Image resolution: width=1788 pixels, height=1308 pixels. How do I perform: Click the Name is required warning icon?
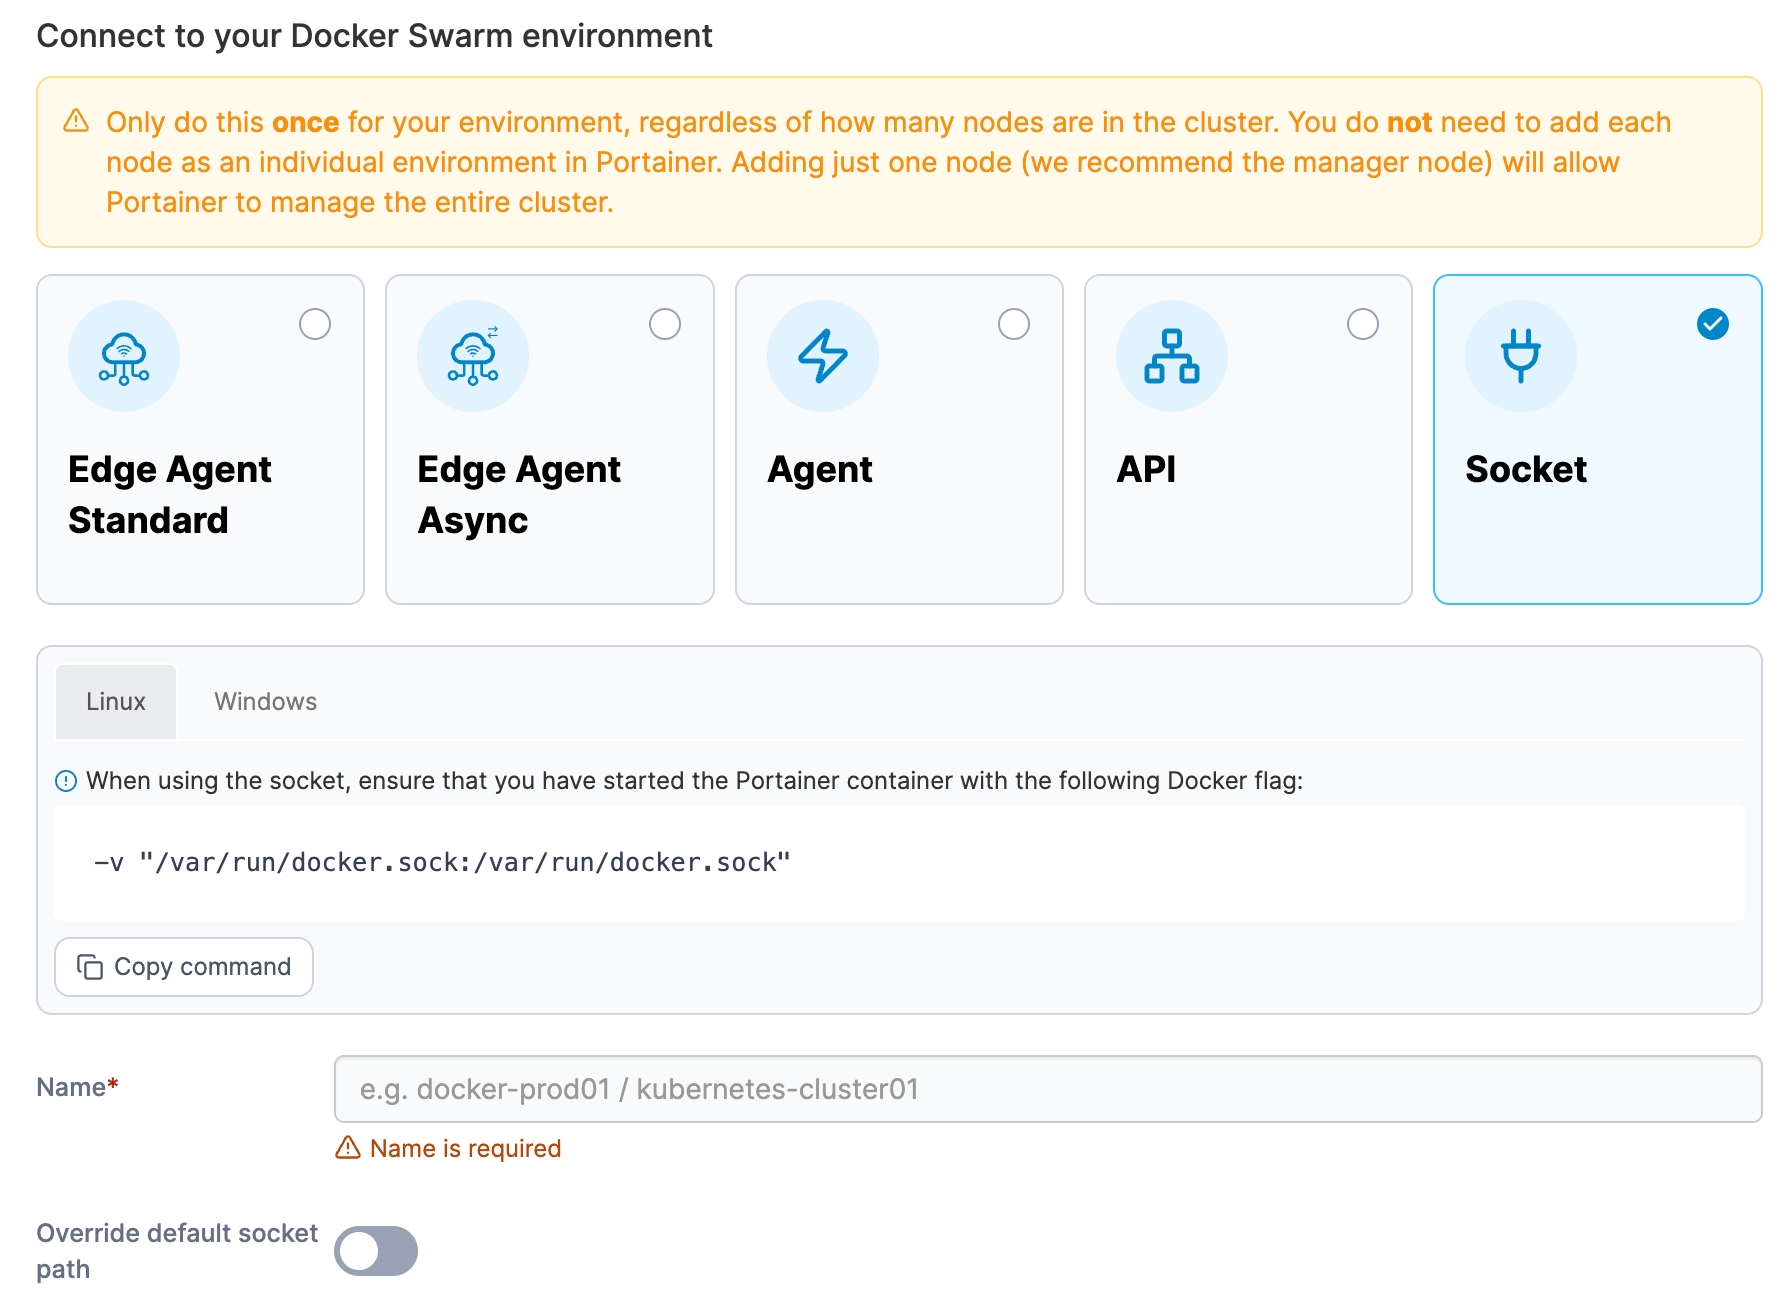pyautogui.click(x=348, y=1148)
